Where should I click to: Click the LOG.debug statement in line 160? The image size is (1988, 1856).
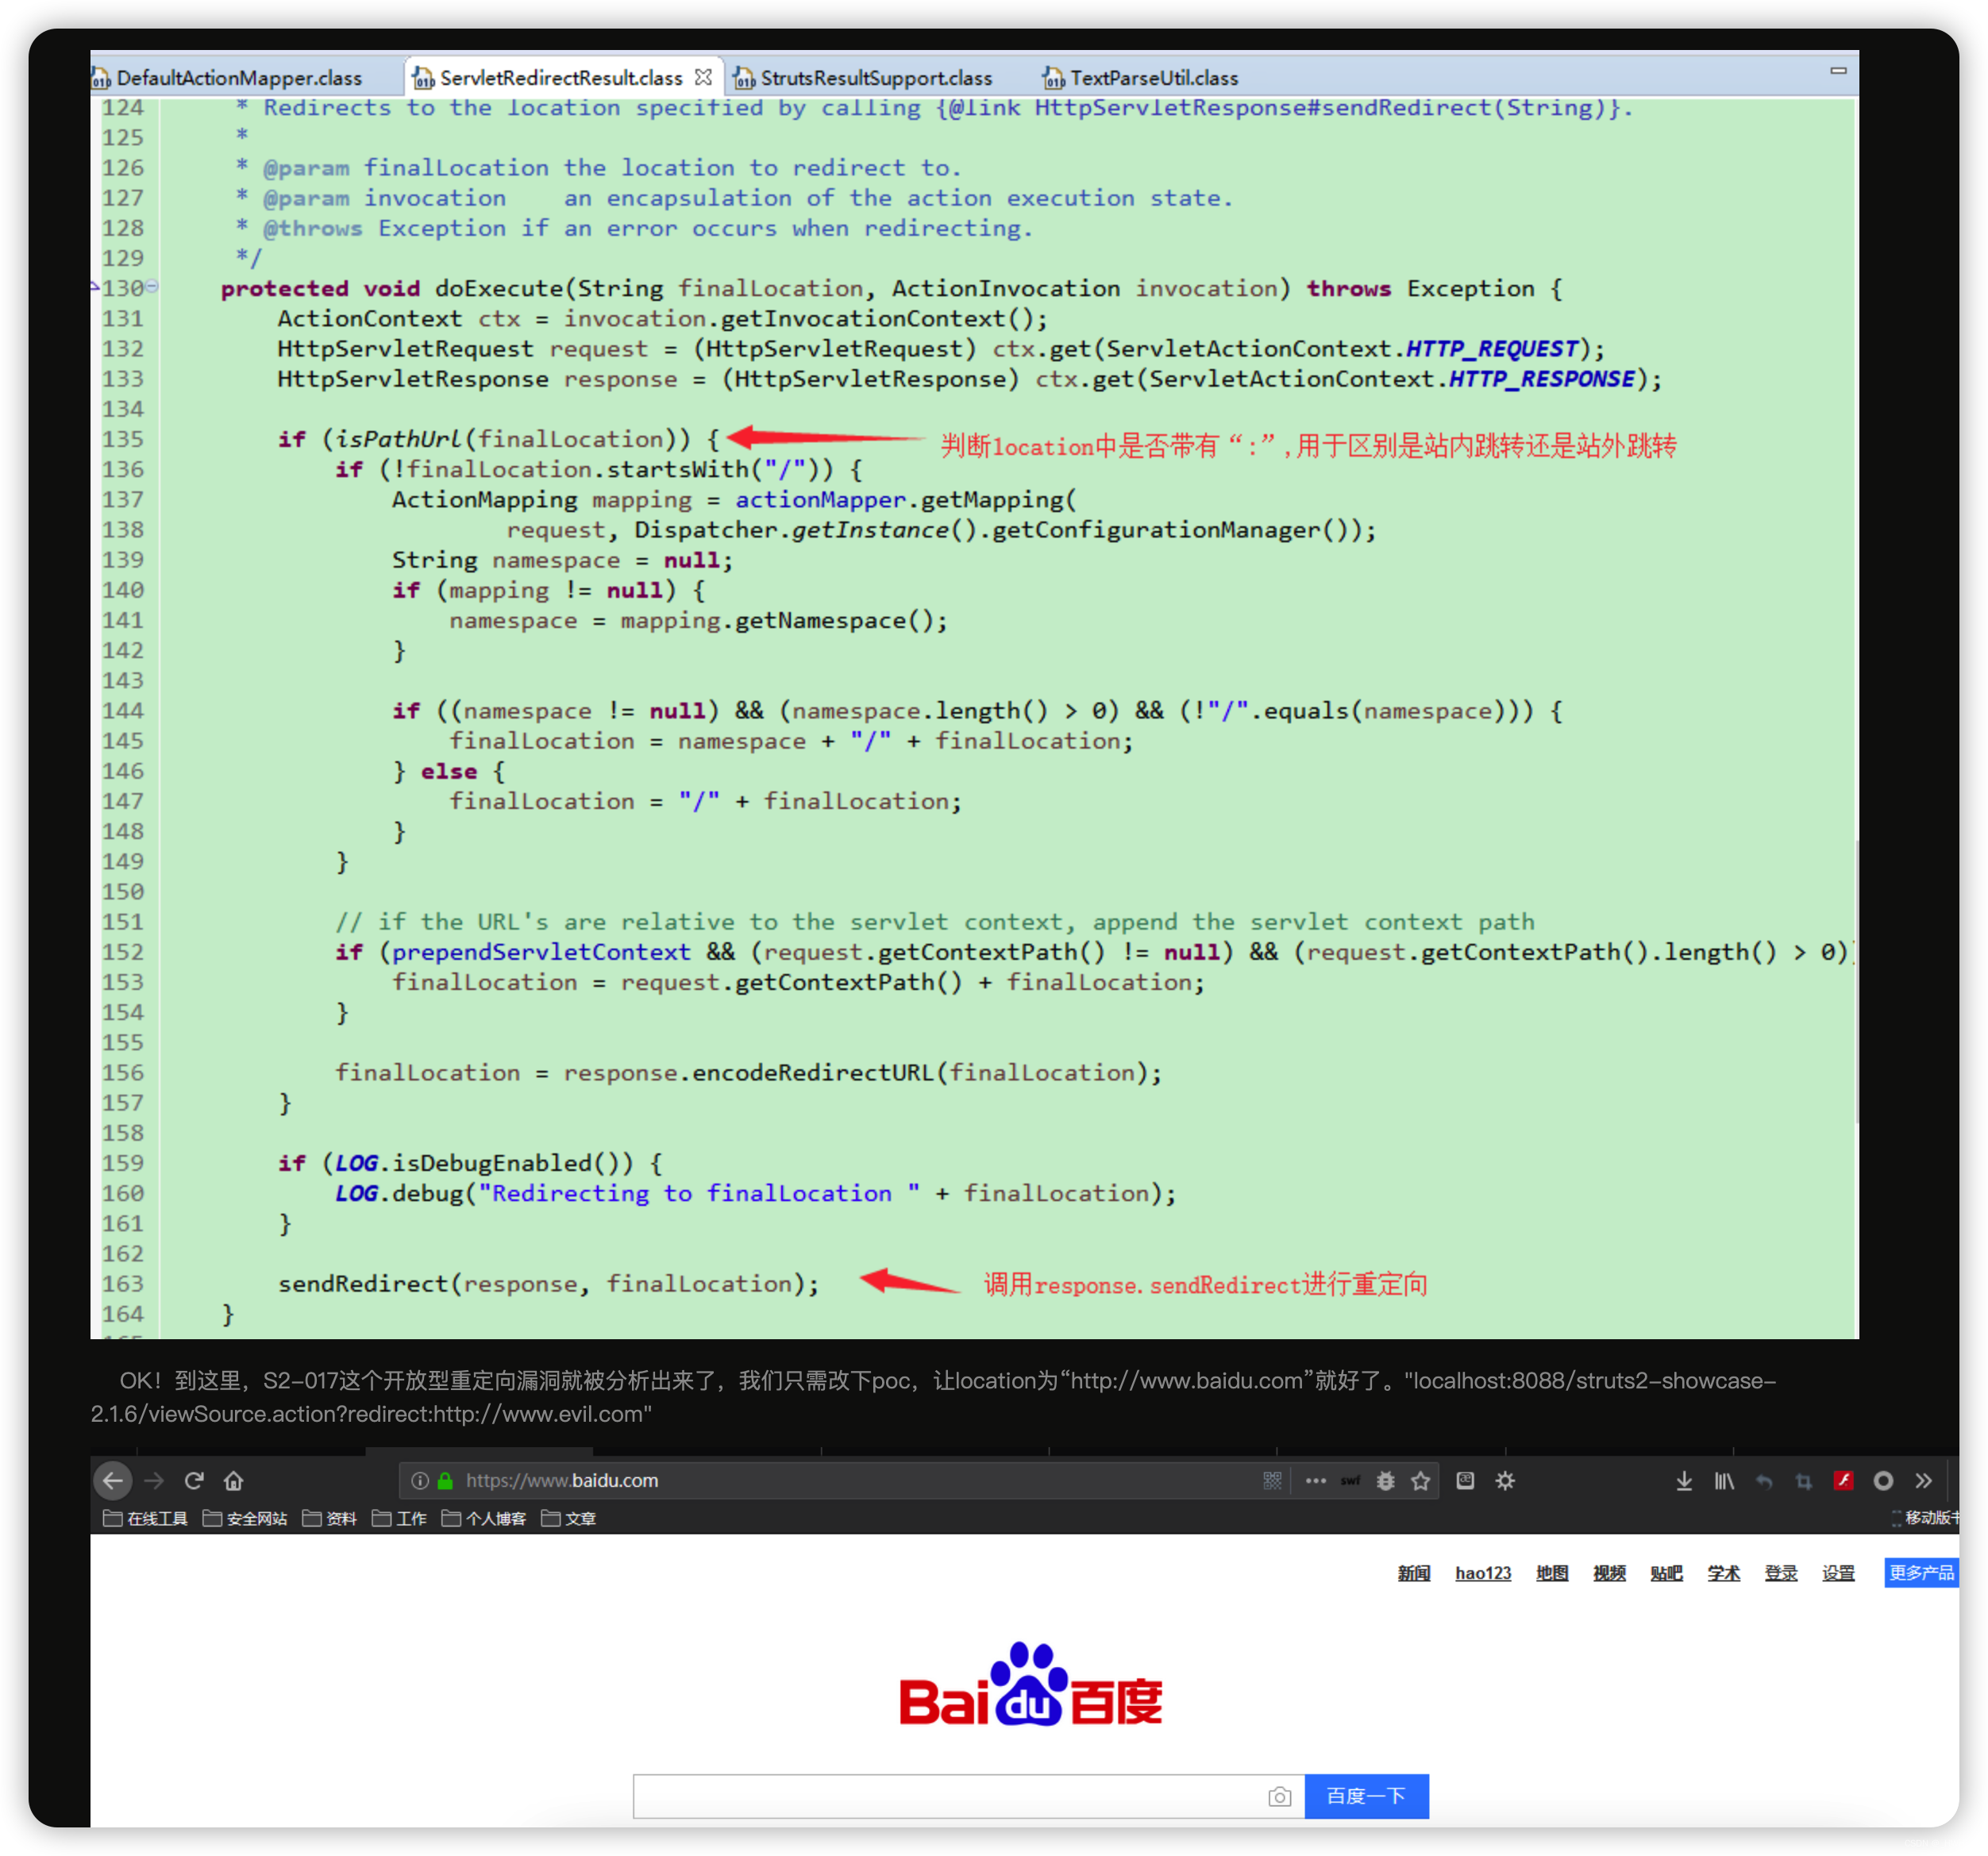(x=755, y=1193)
